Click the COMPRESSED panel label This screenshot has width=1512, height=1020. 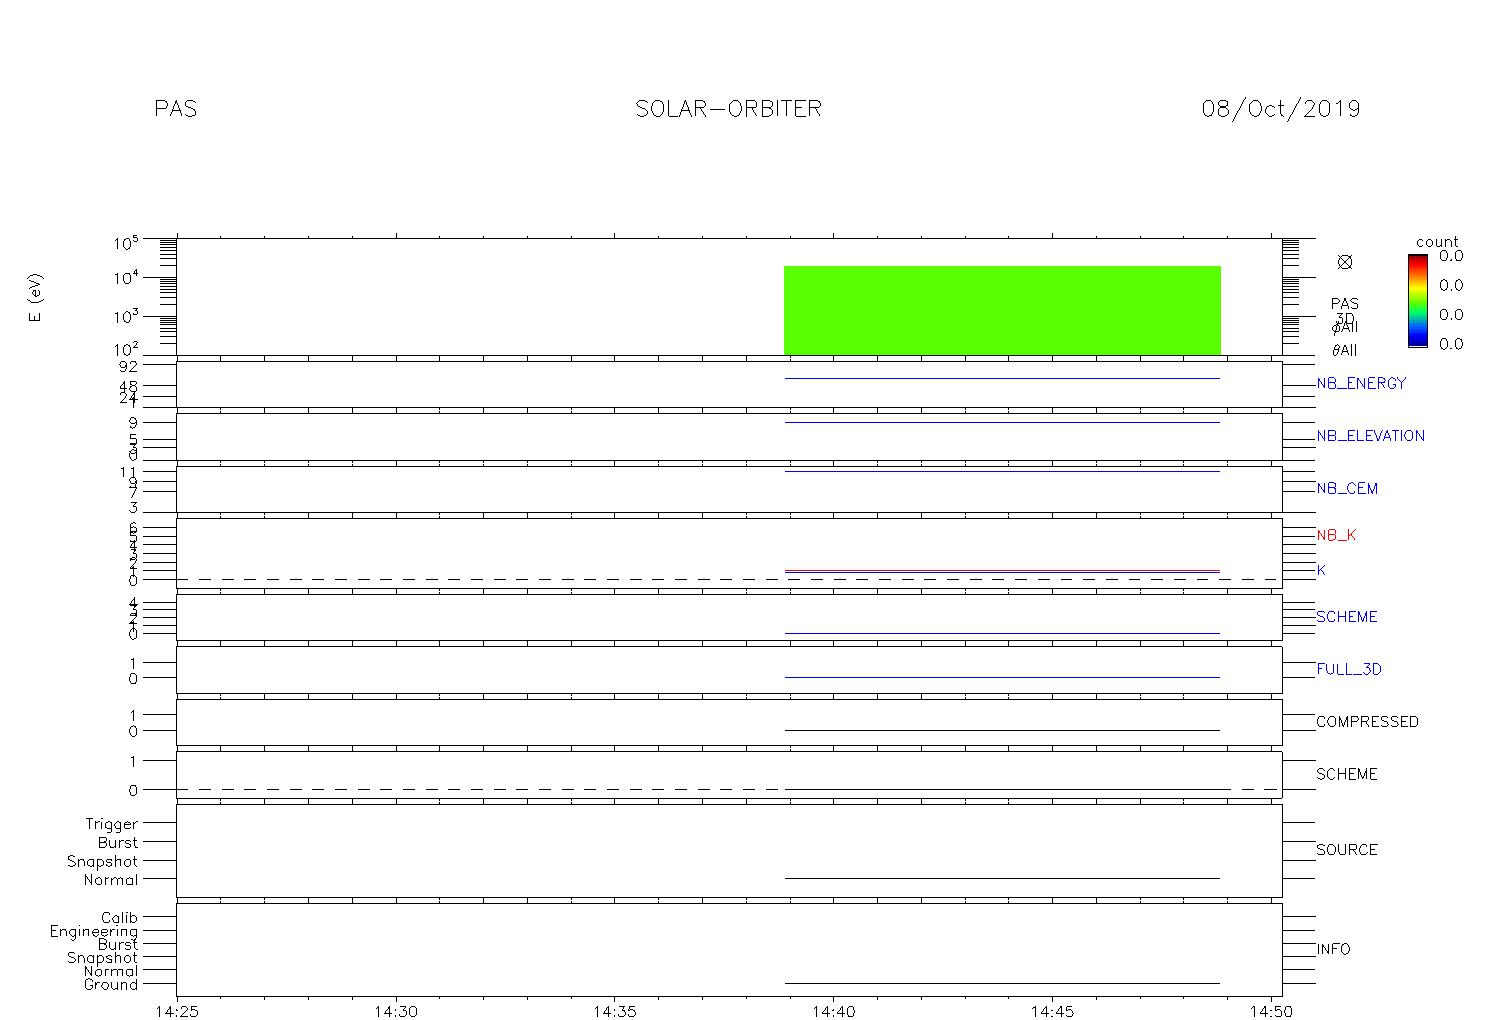pos(1367,722)
